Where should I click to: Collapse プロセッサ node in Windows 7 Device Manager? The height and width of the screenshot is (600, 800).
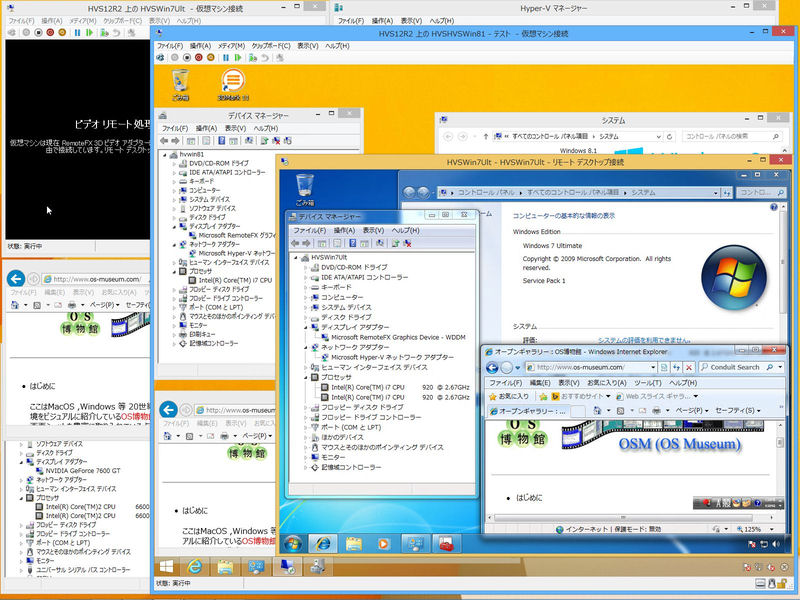click(307, 377)
